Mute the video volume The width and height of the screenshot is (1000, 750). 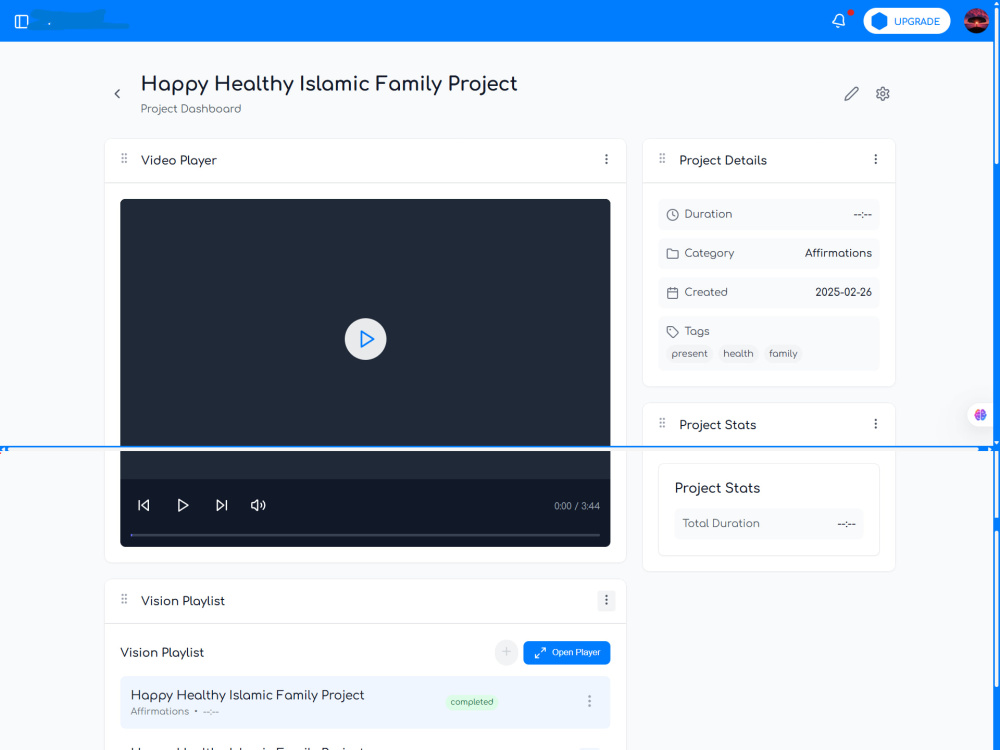(x=258, y=505)
